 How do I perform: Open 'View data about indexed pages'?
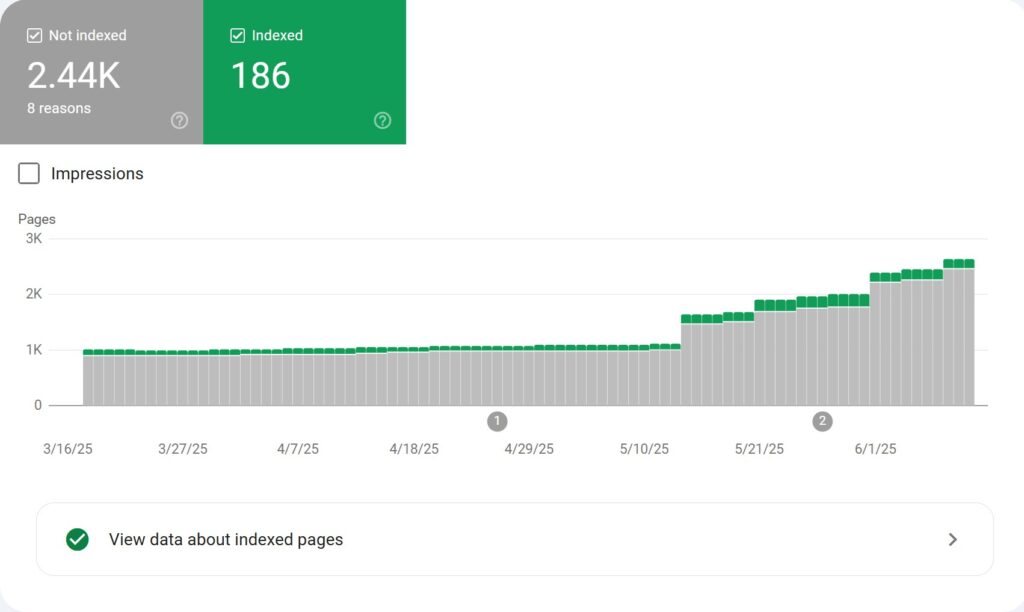224,539
